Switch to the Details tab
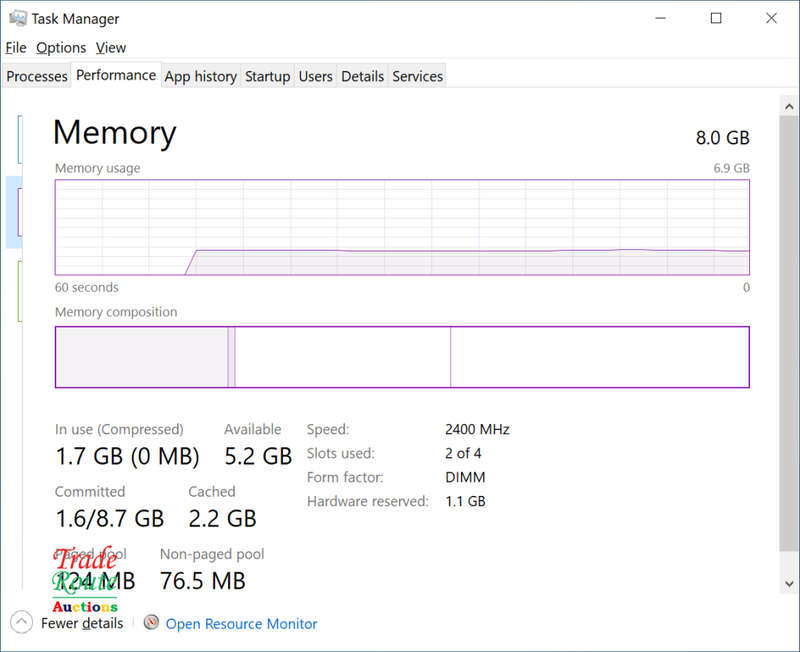Screen dimensions: 800x652 coord(362,76)
